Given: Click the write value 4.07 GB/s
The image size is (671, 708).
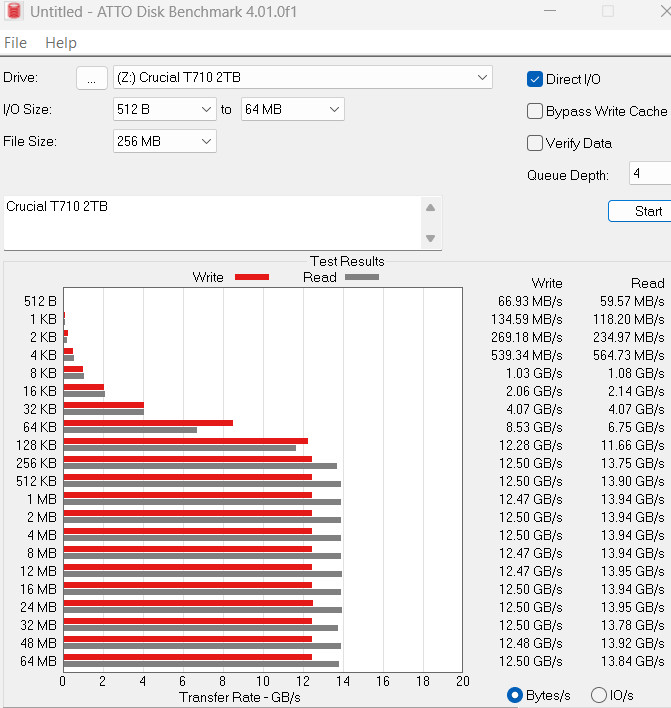Looking at the screenshot, I should point(534,409).
